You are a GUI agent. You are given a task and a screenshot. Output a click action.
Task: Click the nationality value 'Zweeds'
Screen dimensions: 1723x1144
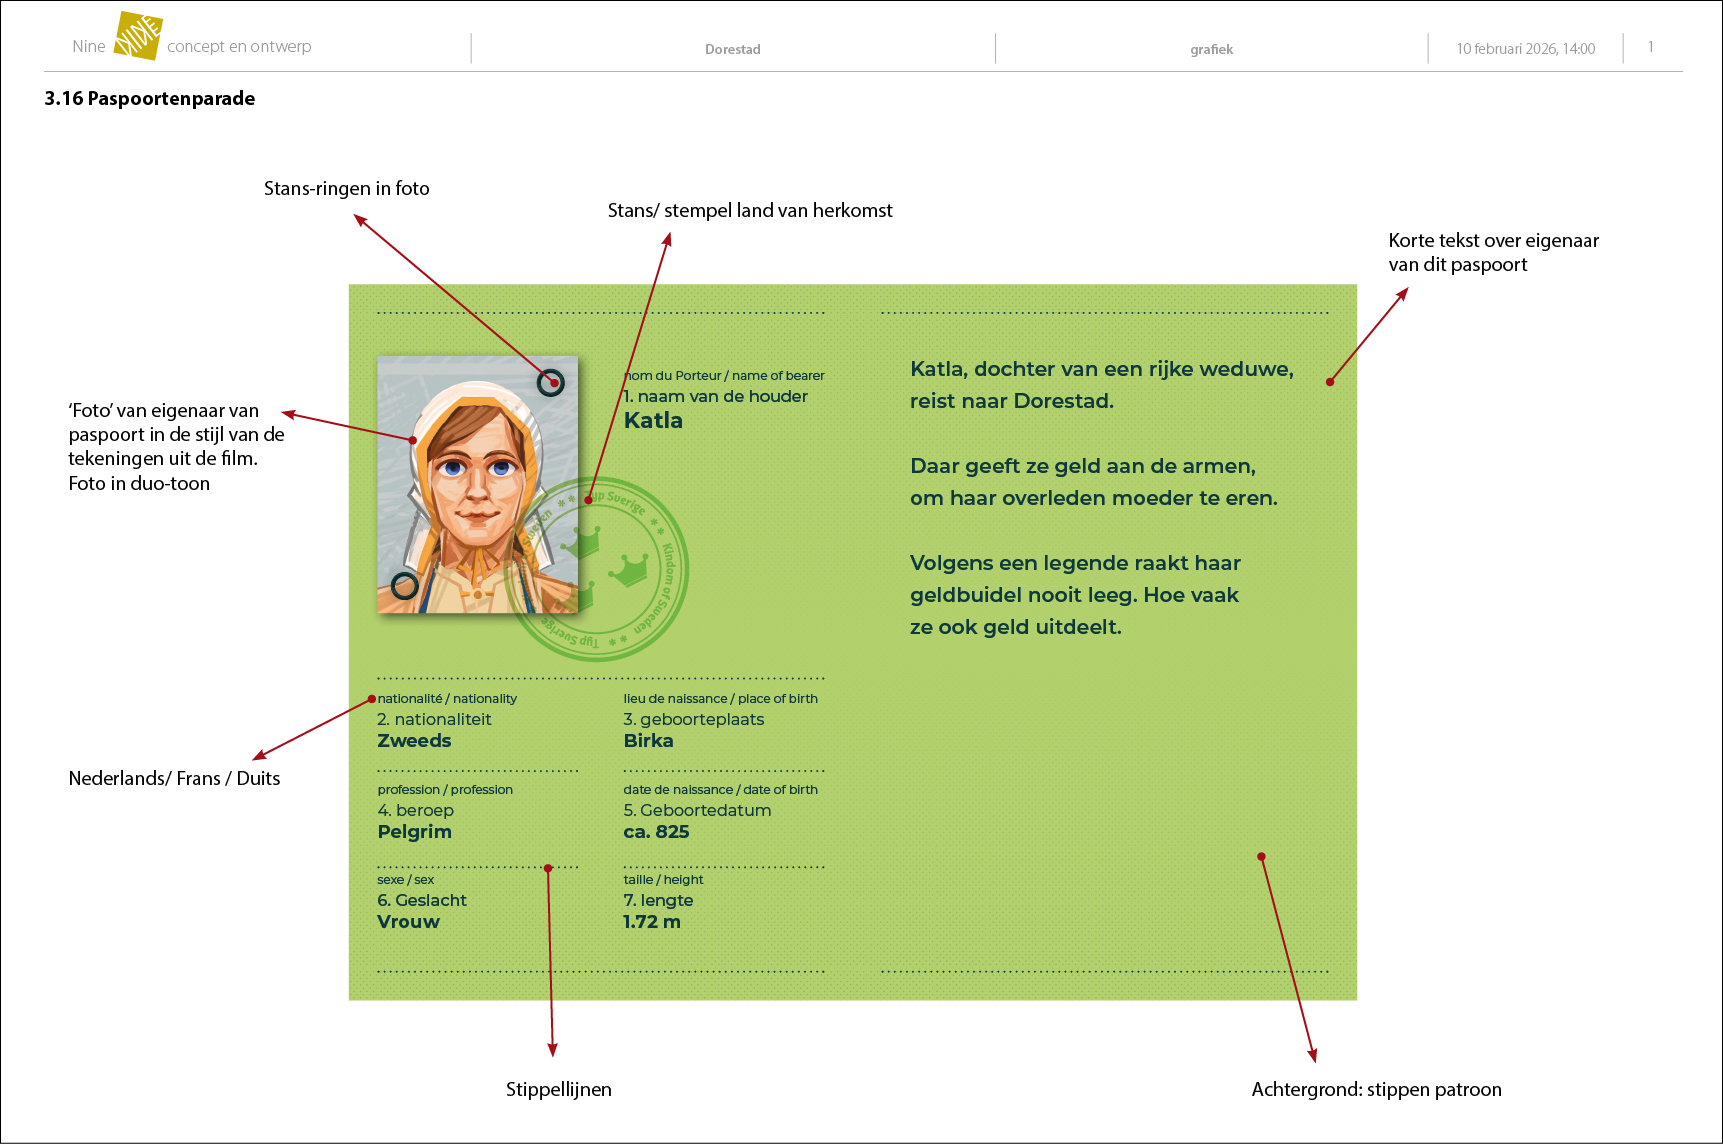(414, 741)
